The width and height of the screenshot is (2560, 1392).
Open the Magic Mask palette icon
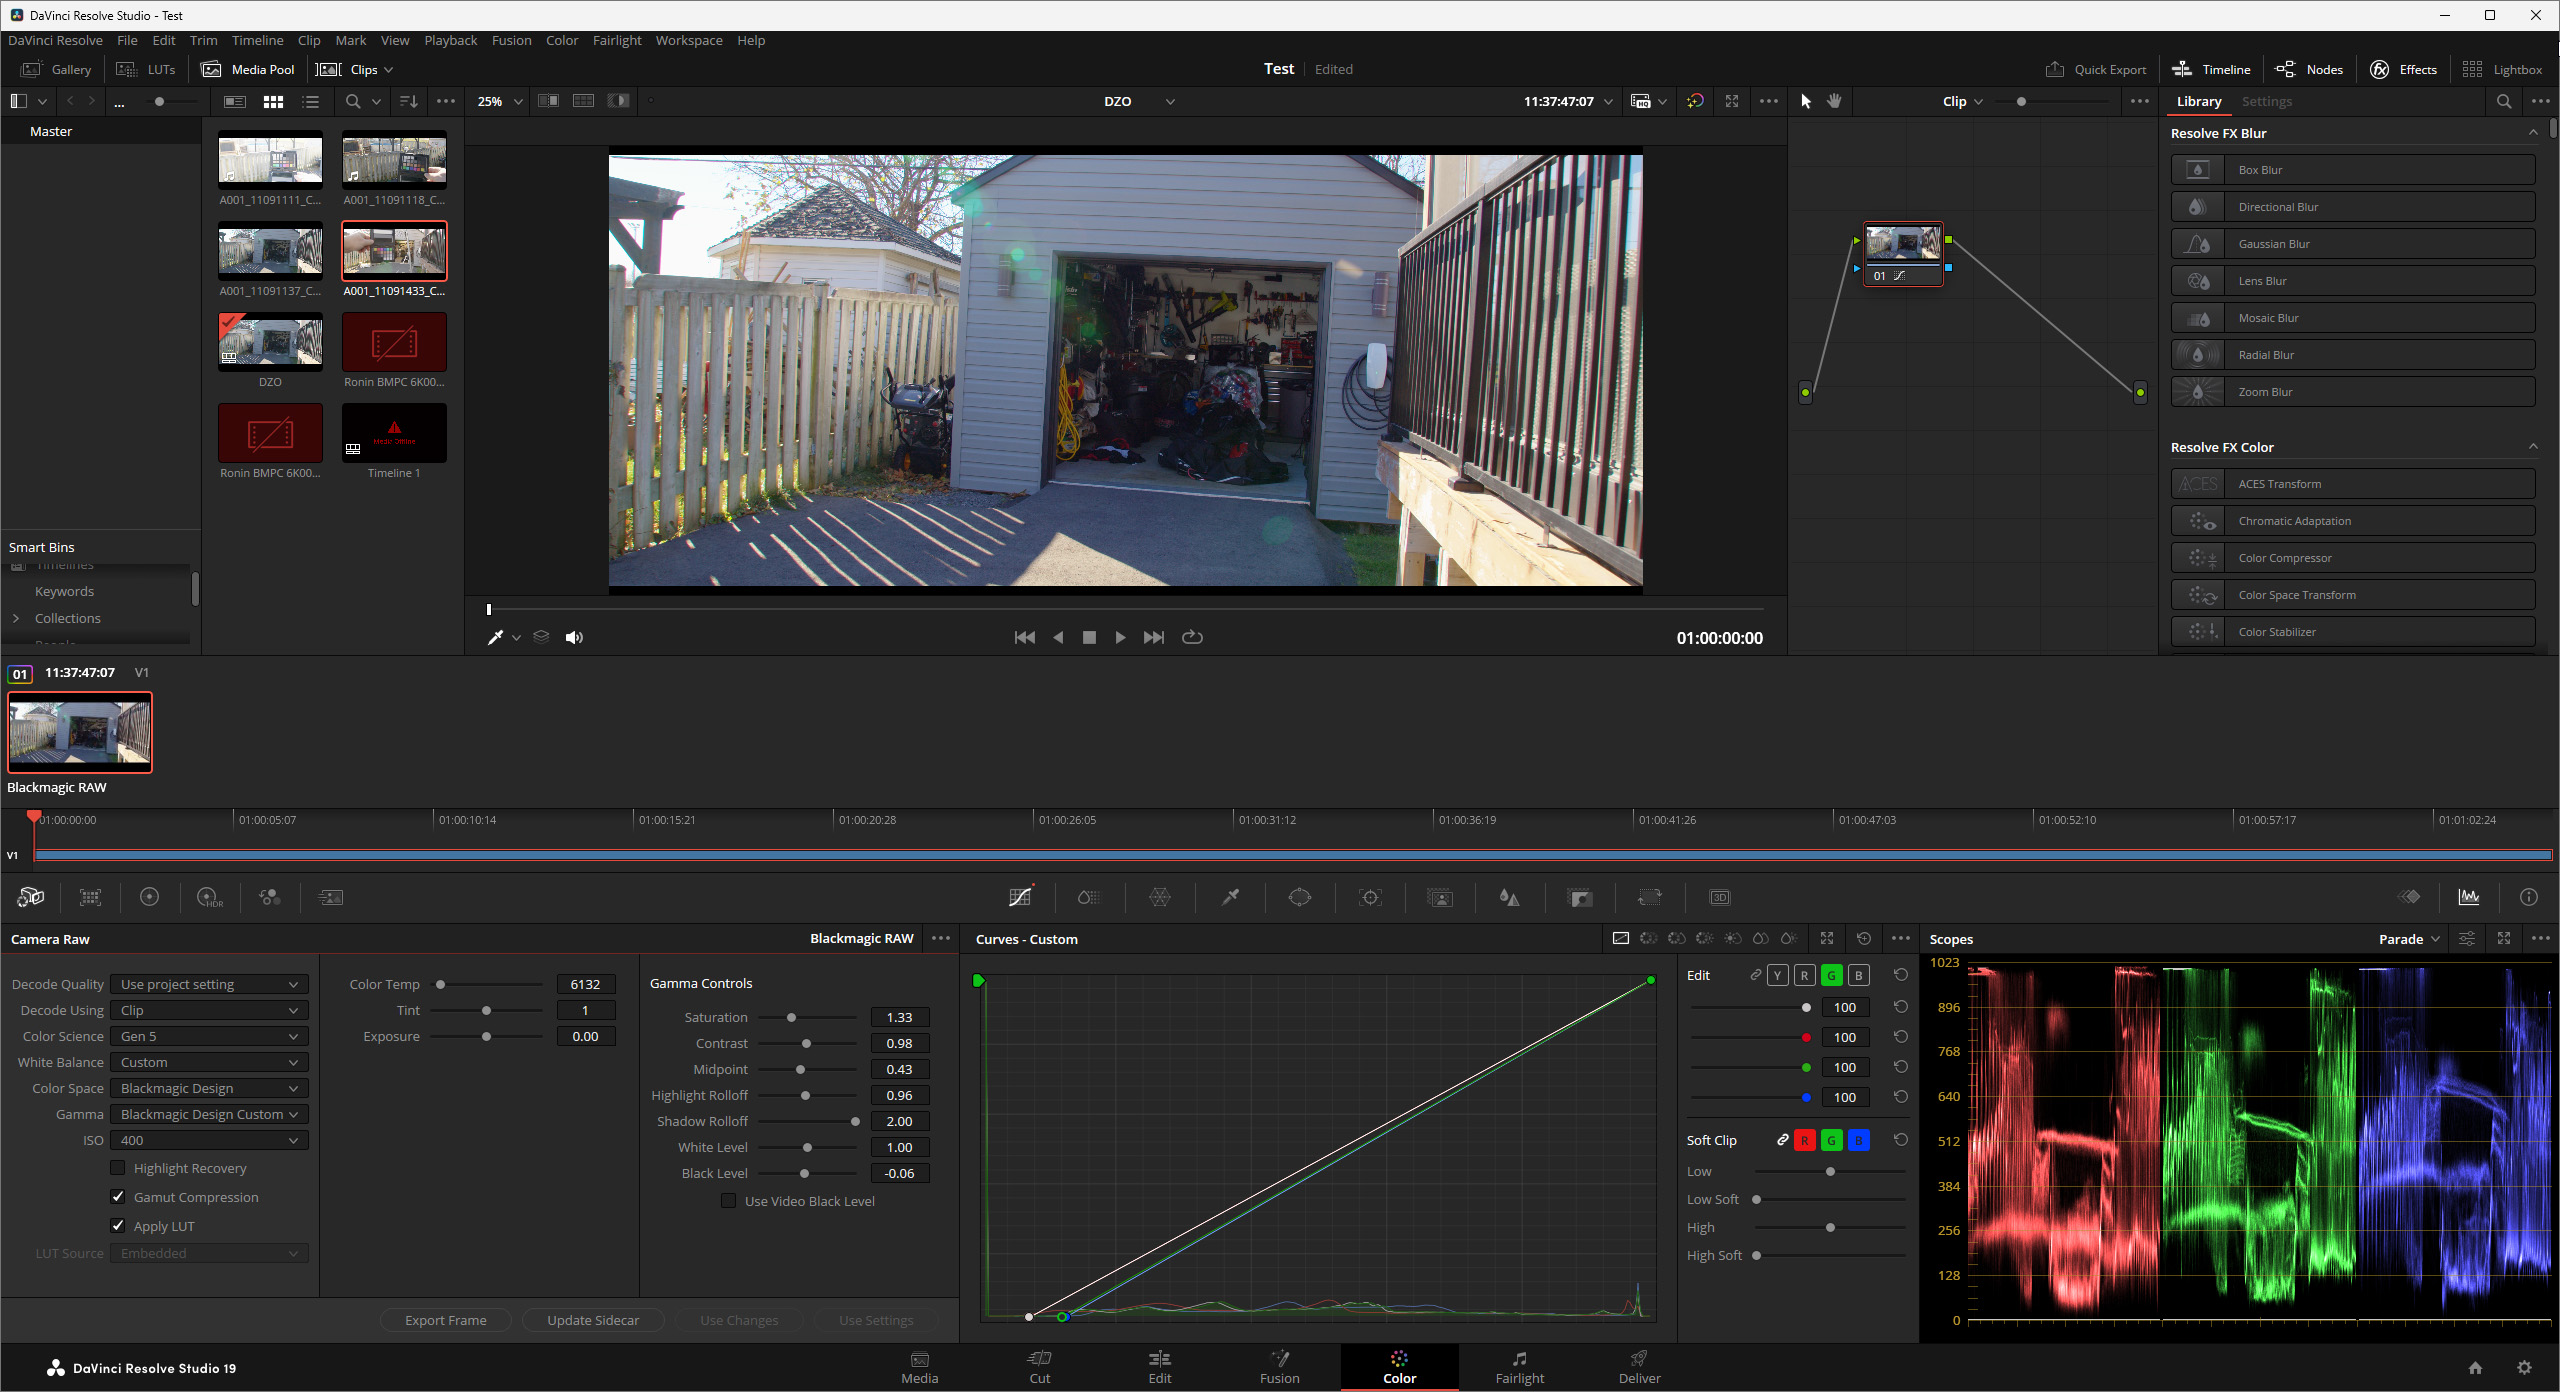coord(1440,897)
